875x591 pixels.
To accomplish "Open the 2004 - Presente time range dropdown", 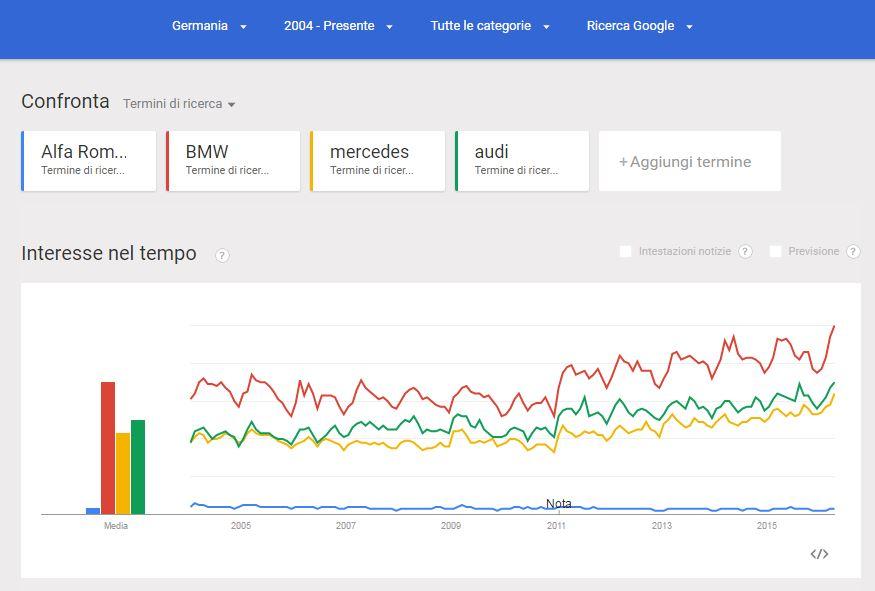I will (x=337, y=26).
